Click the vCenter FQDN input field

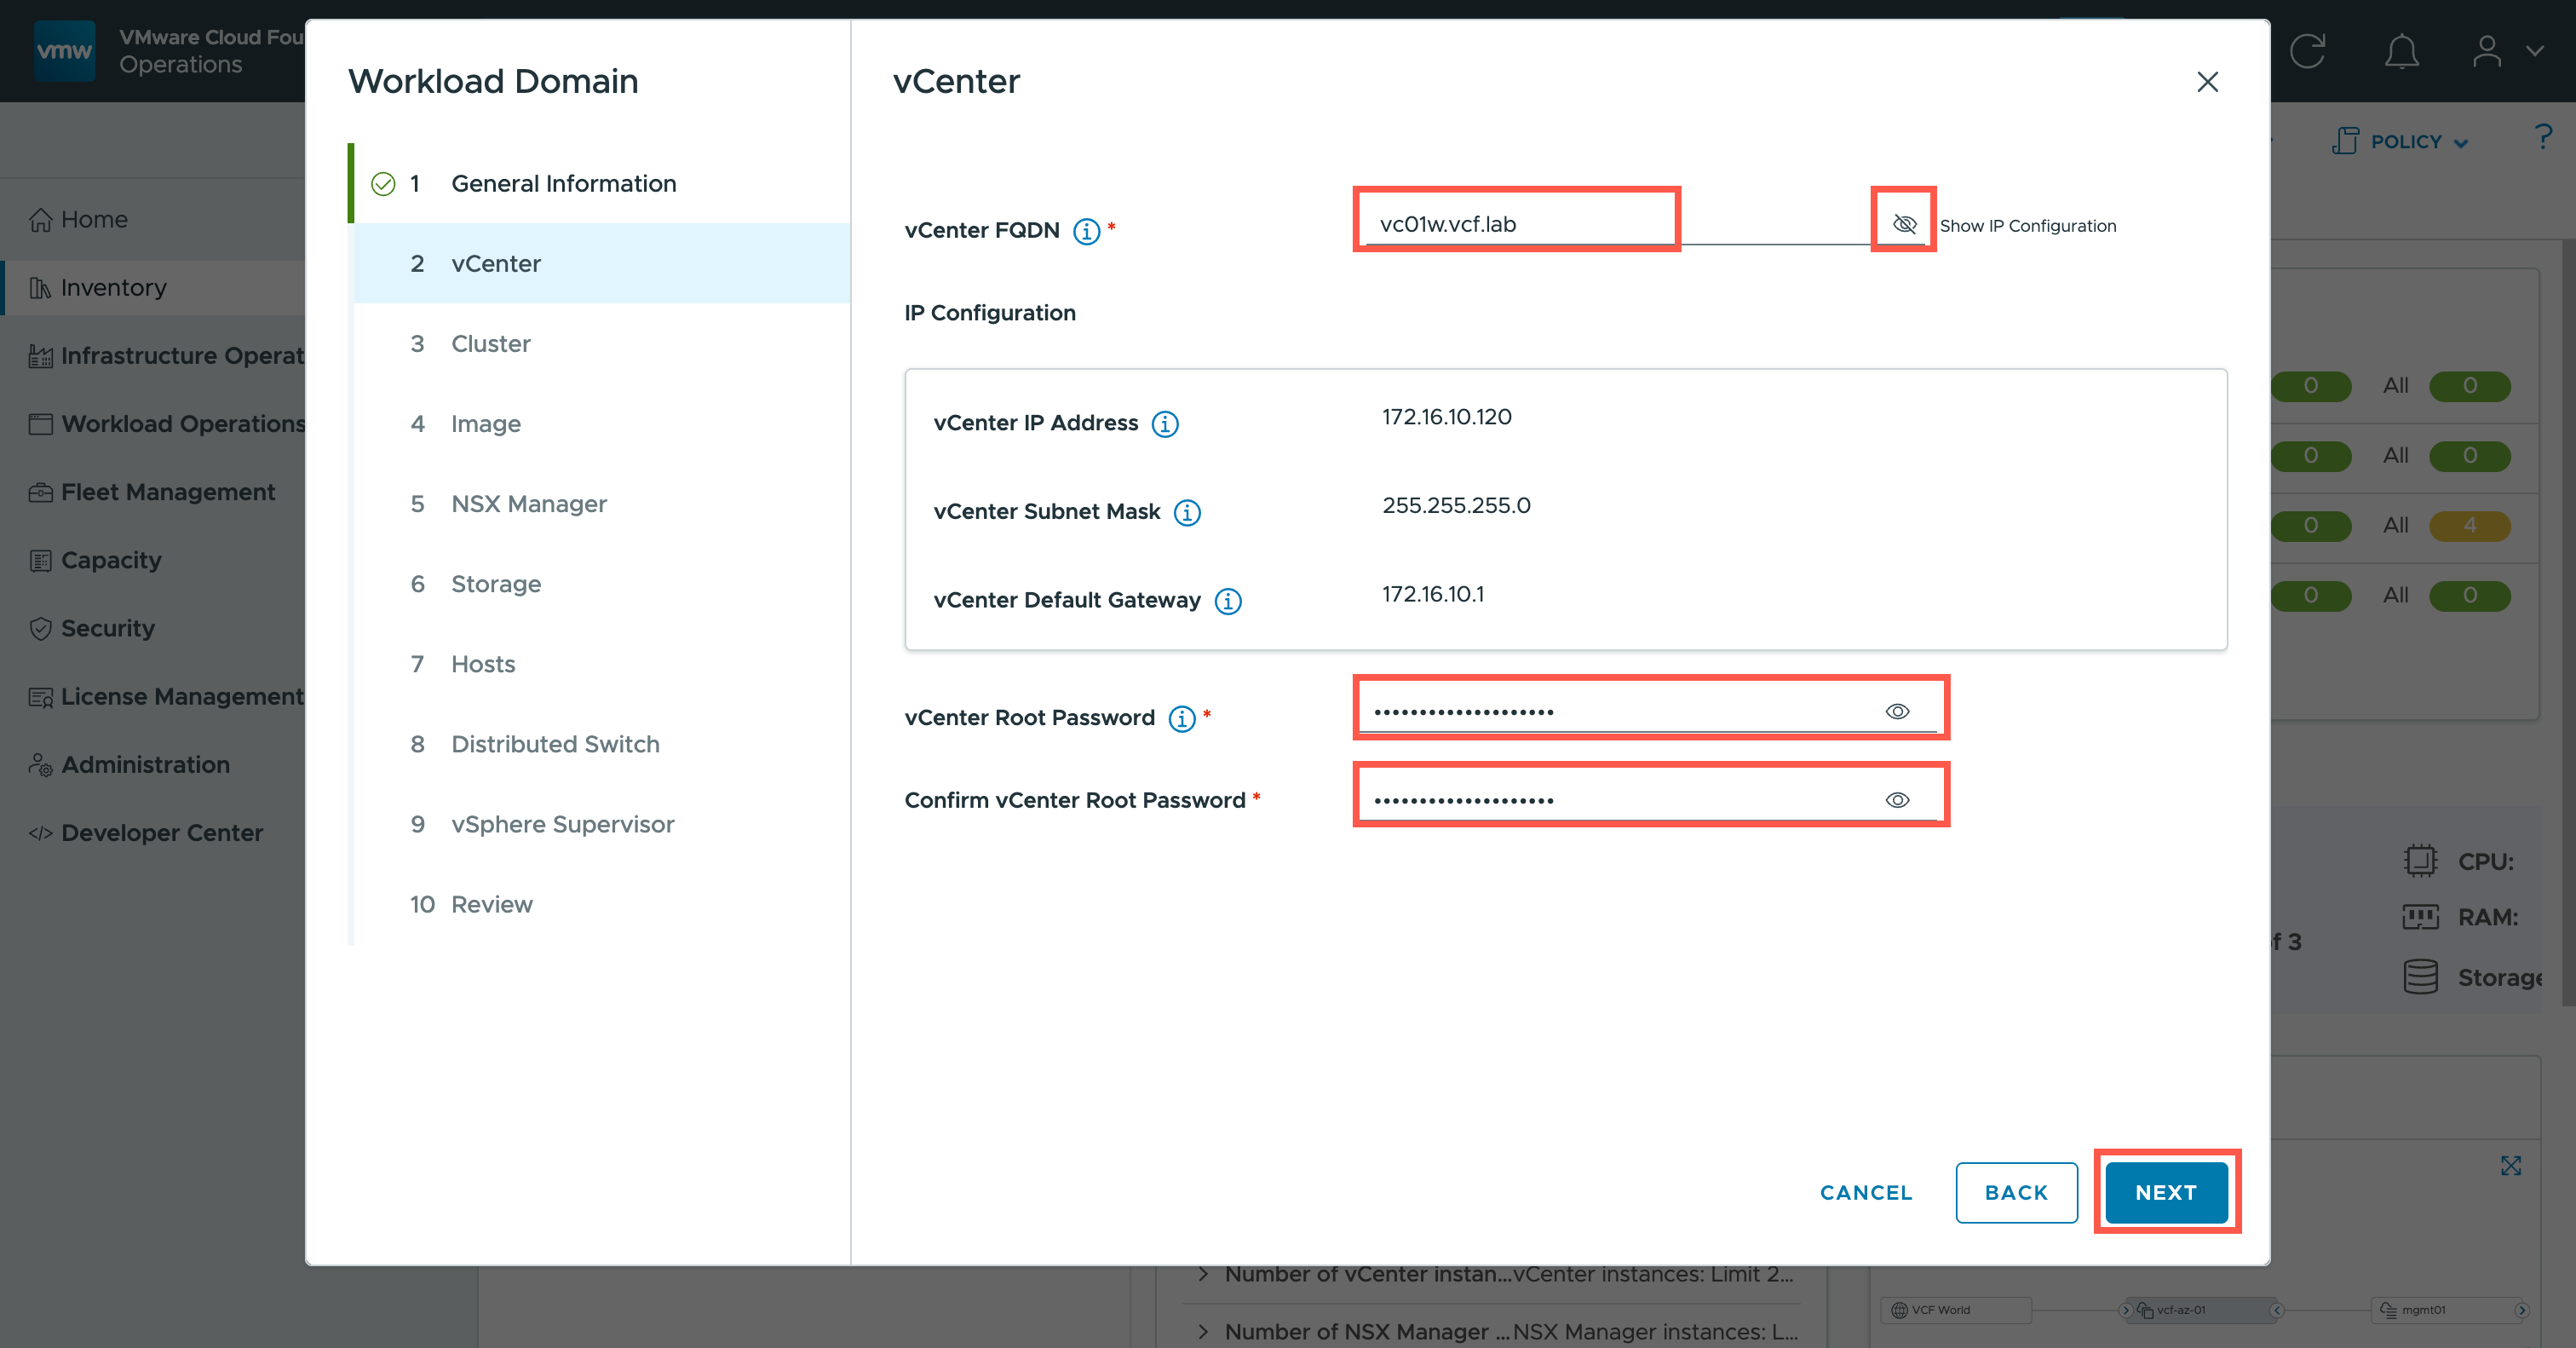tap(1515, 224)
